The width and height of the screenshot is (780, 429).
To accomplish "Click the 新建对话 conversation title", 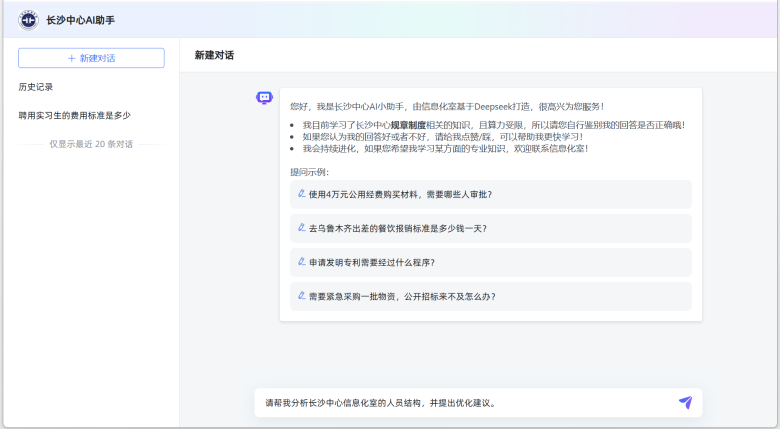I will point(214,55).
